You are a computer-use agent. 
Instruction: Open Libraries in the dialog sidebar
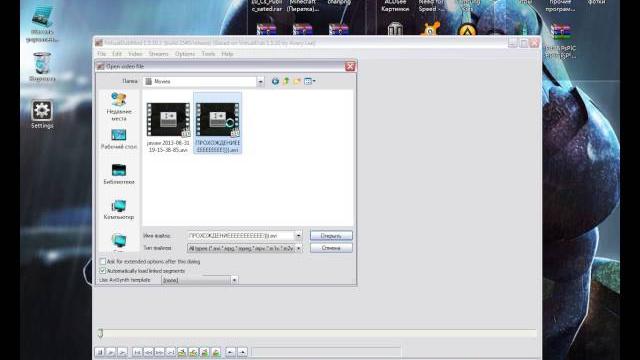[x=119, y=174]
